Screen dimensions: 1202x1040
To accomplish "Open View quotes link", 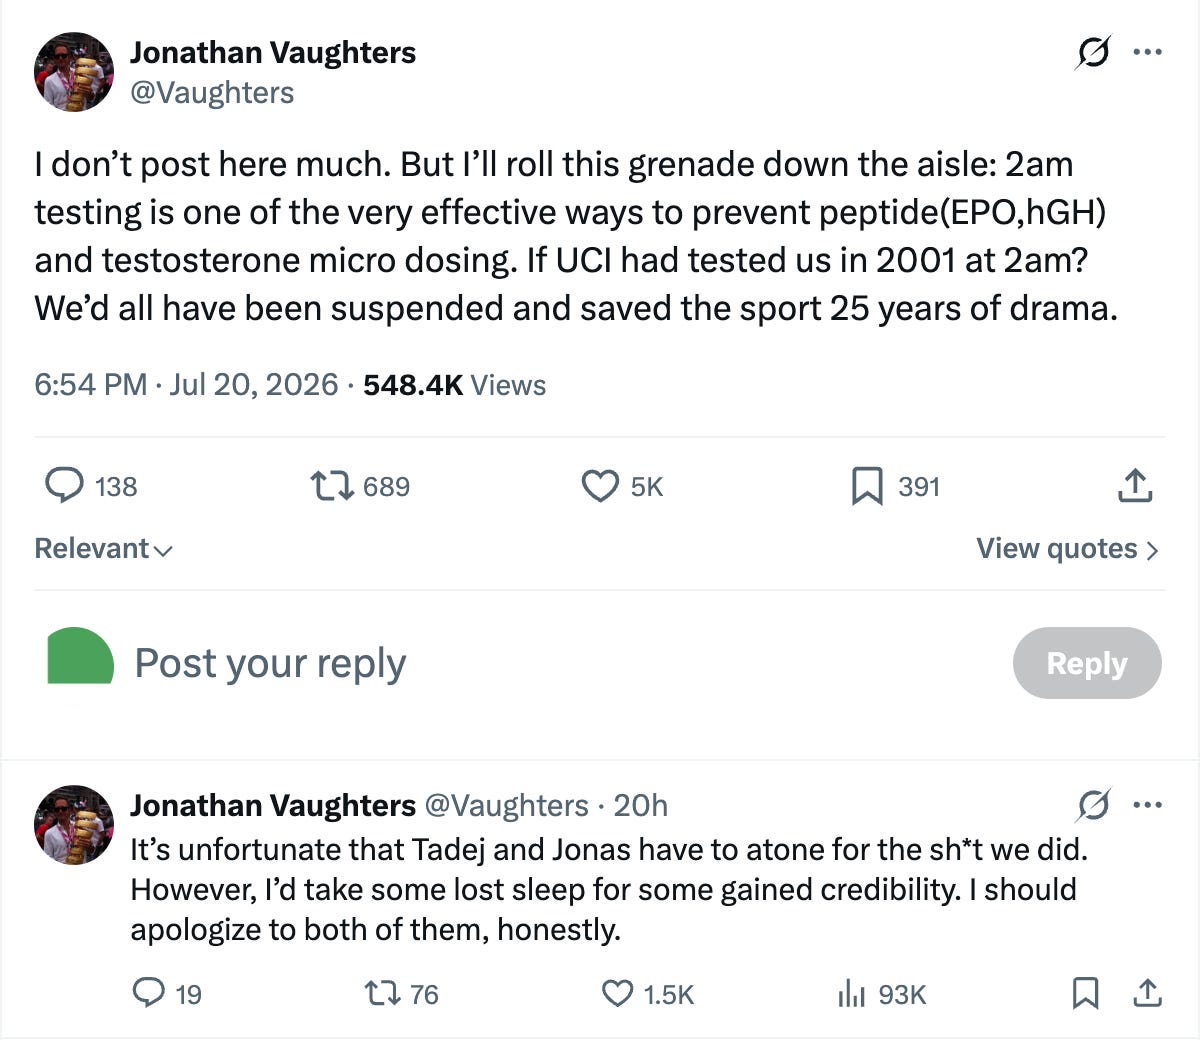I will click(1067, 549).
